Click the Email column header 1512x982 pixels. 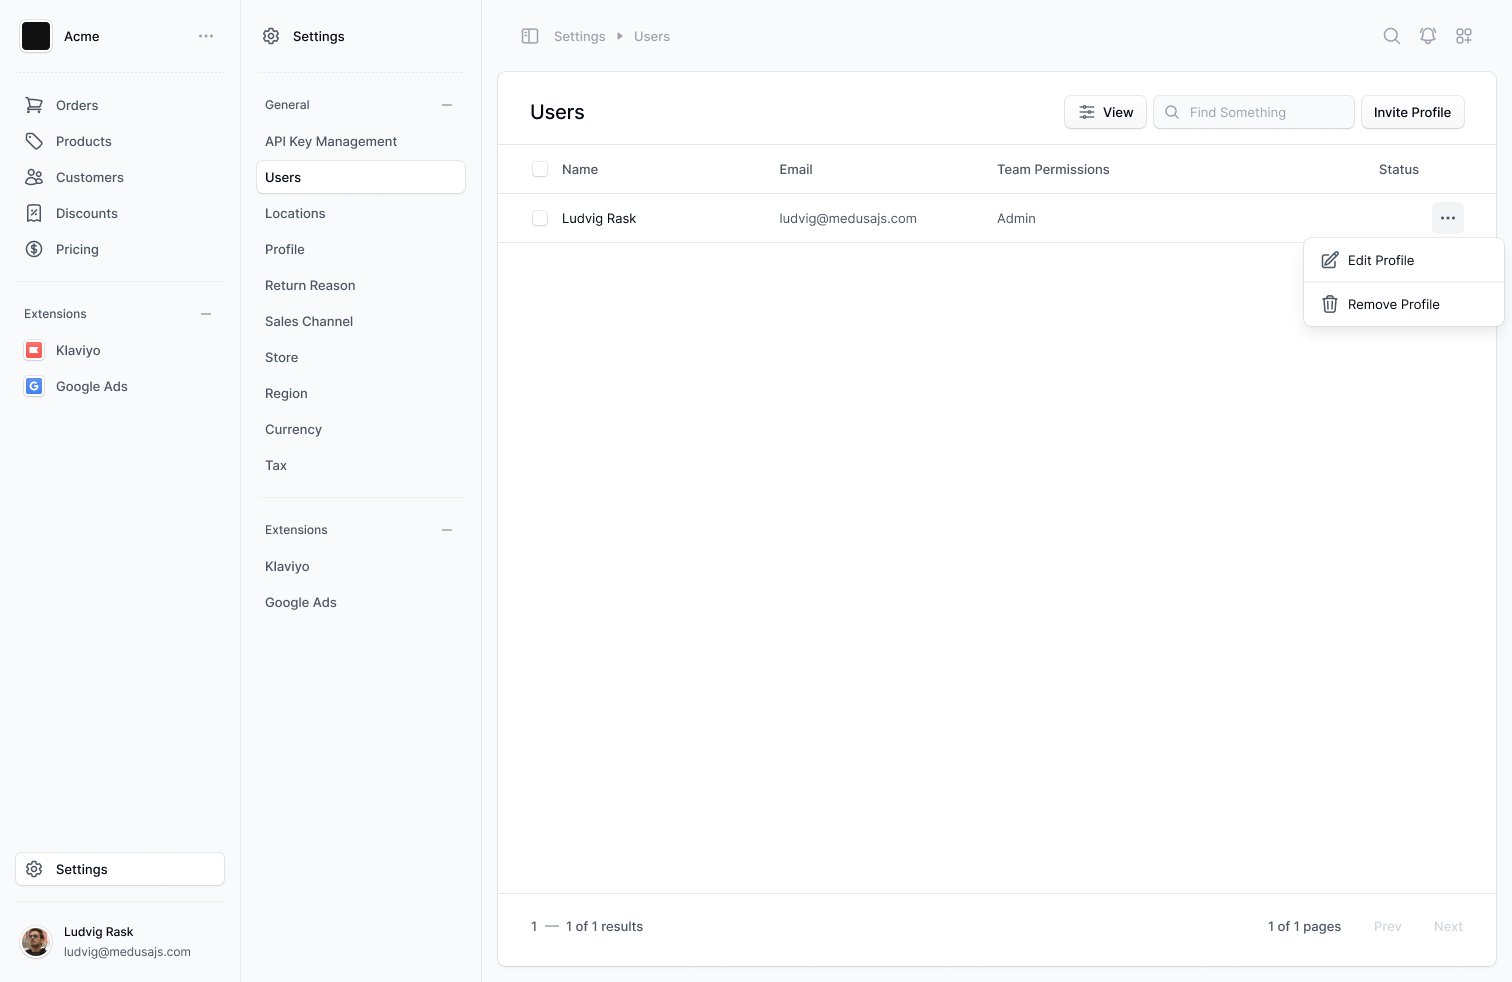[796, 170]
